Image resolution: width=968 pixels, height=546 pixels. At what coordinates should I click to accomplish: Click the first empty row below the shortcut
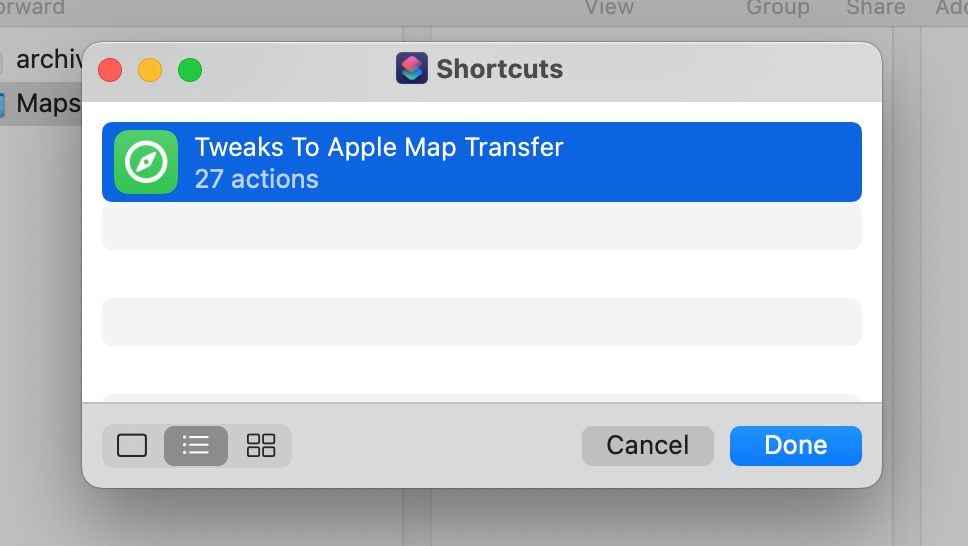coord(480,227)
